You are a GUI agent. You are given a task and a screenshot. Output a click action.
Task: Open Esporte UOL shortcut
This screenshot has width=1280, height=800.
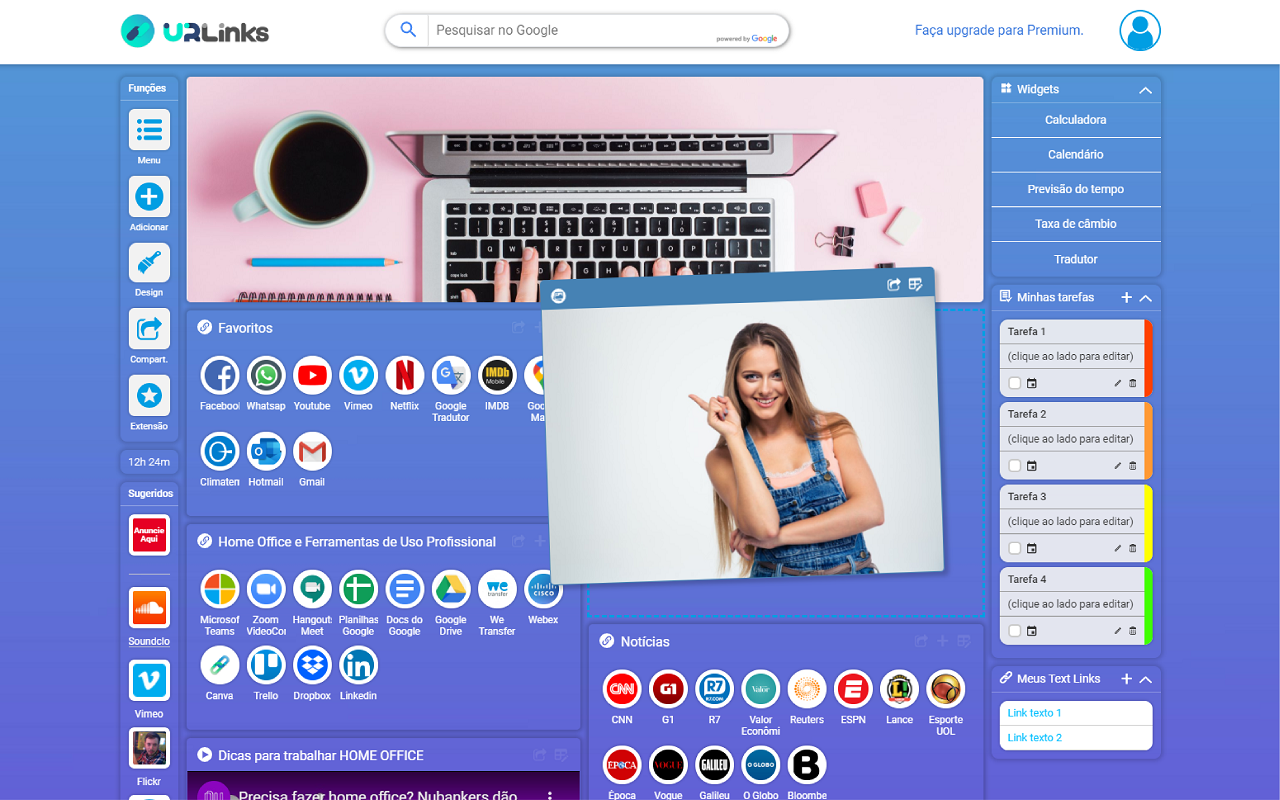pos(945,690)
